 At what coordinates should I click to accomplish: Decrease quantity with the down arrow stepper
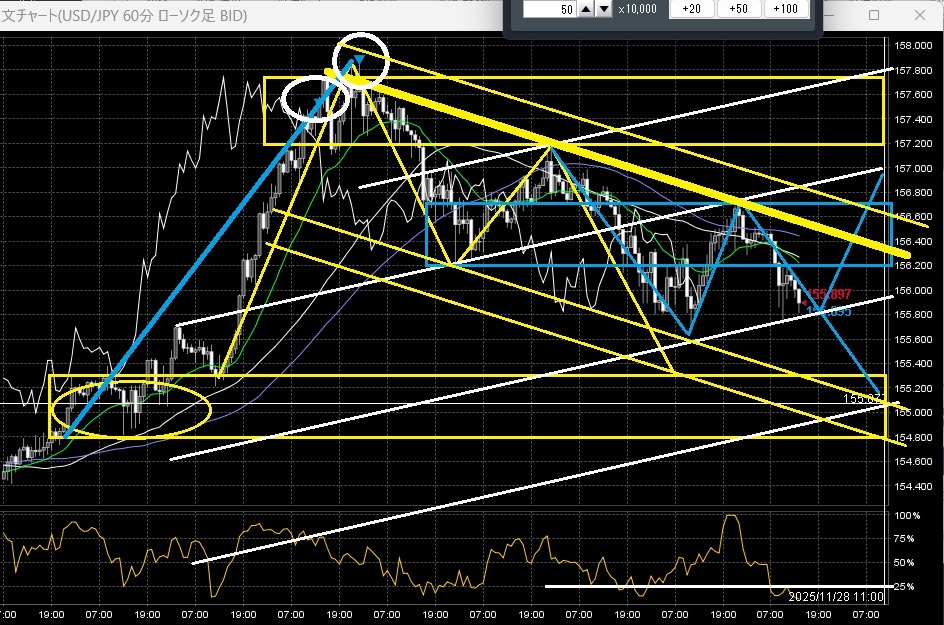click(x=604, y=9)
